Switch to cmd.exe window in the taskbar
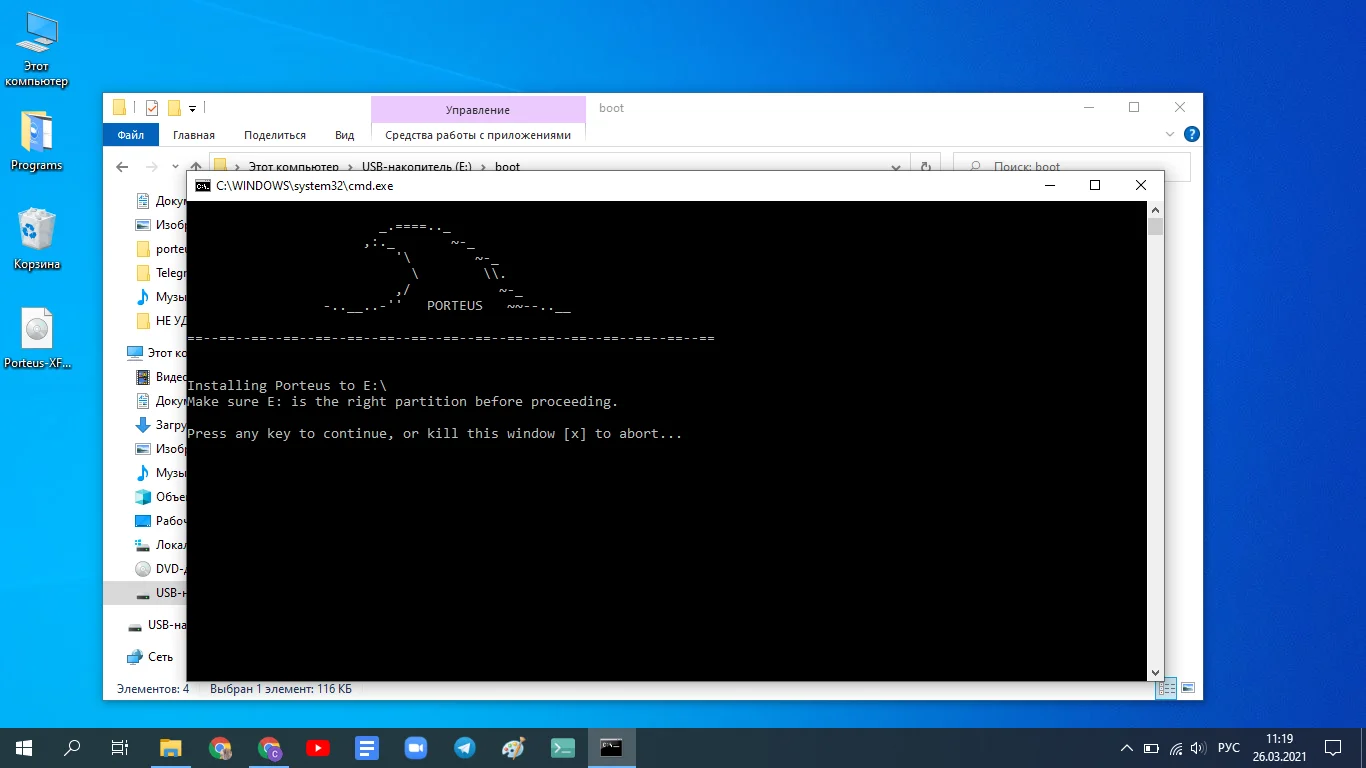1366x768 pixels. point(612,747)
